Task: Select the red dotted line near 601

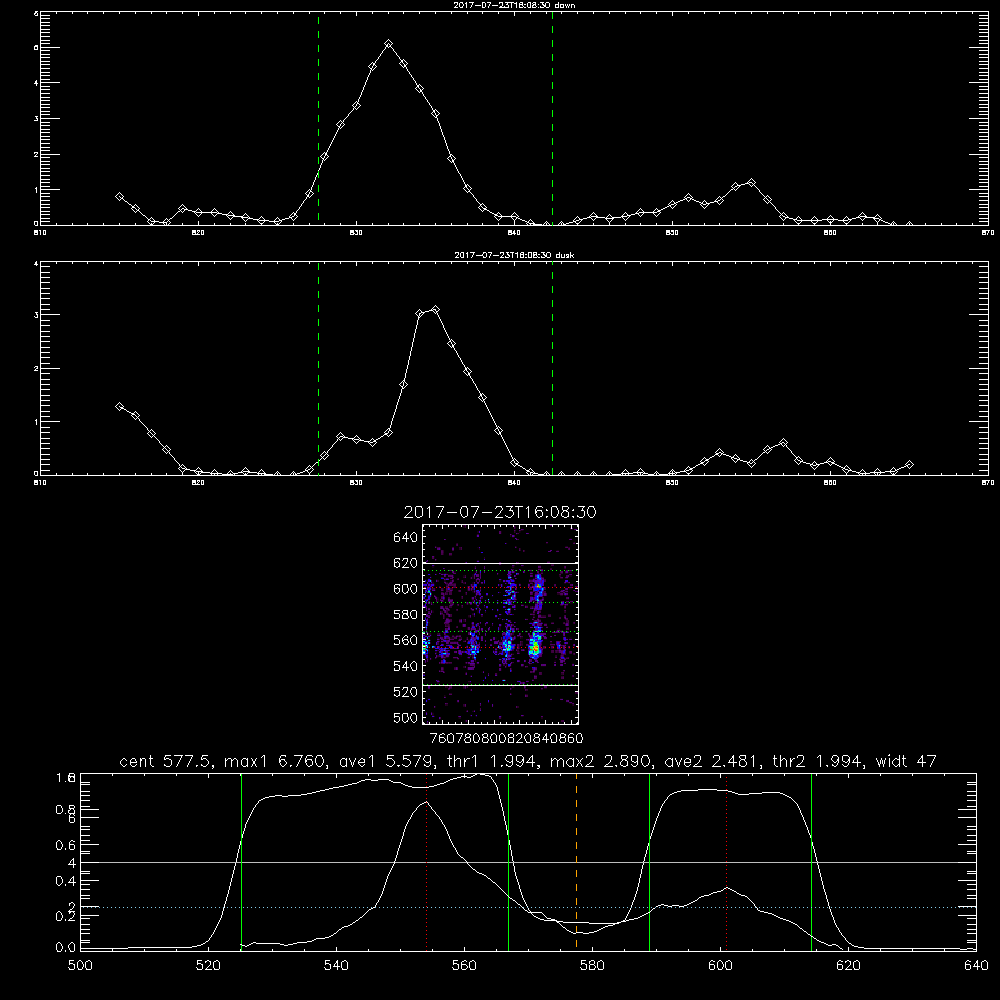Action: tap(726, 862)
